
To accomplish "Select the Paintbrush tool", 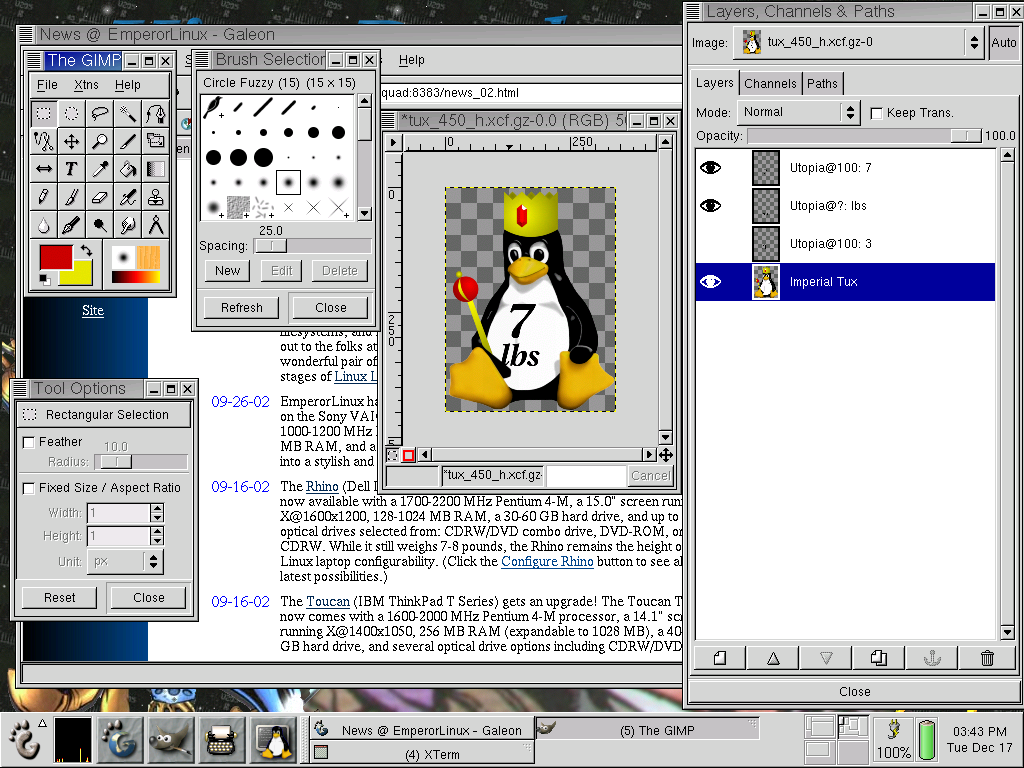I will pyautogui.click(x=71, y=197).
